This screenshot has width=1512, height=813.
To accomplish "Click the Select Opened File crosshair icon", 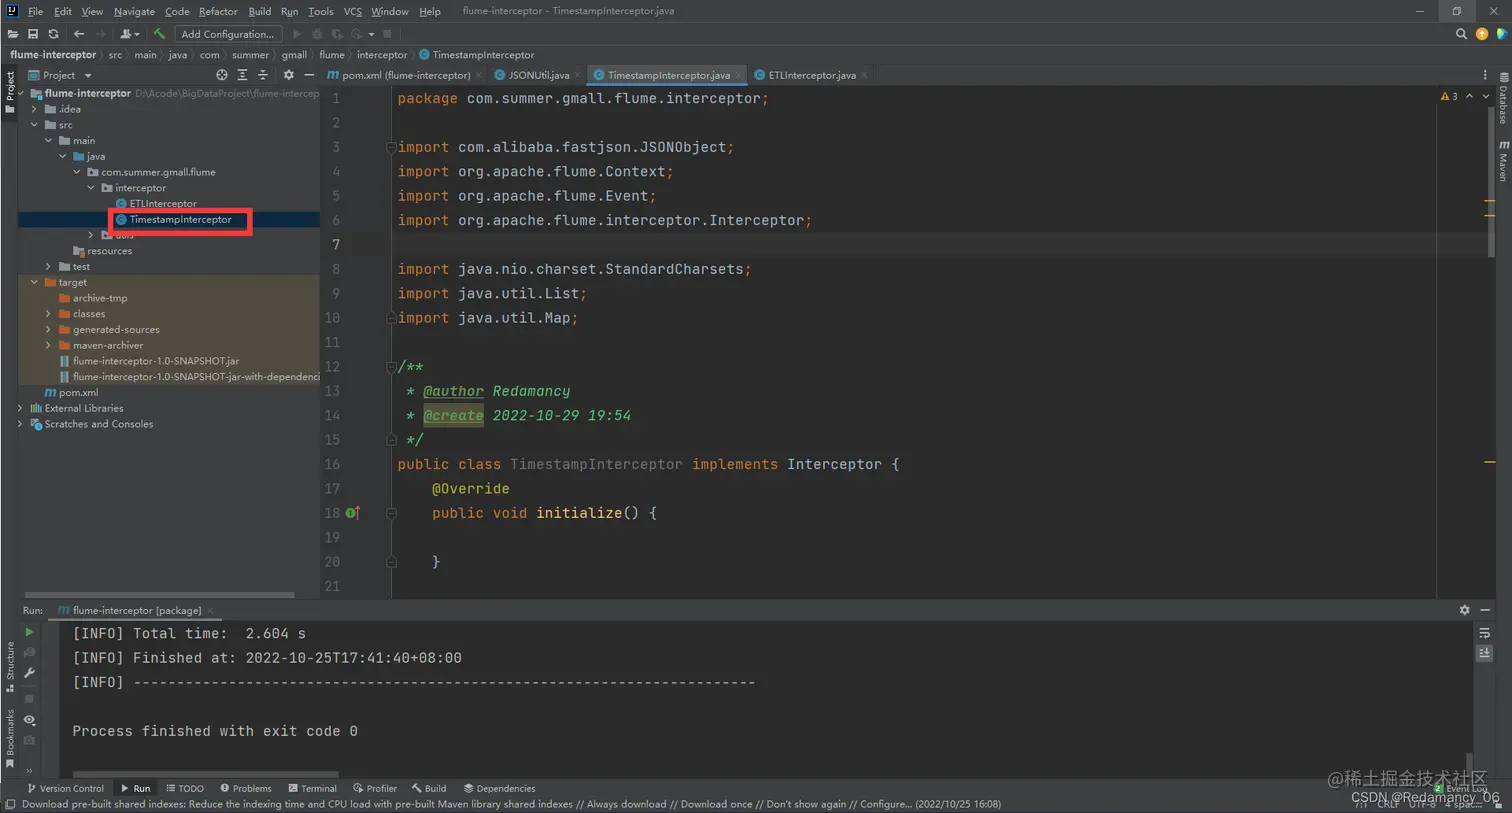I will point(222,75).
